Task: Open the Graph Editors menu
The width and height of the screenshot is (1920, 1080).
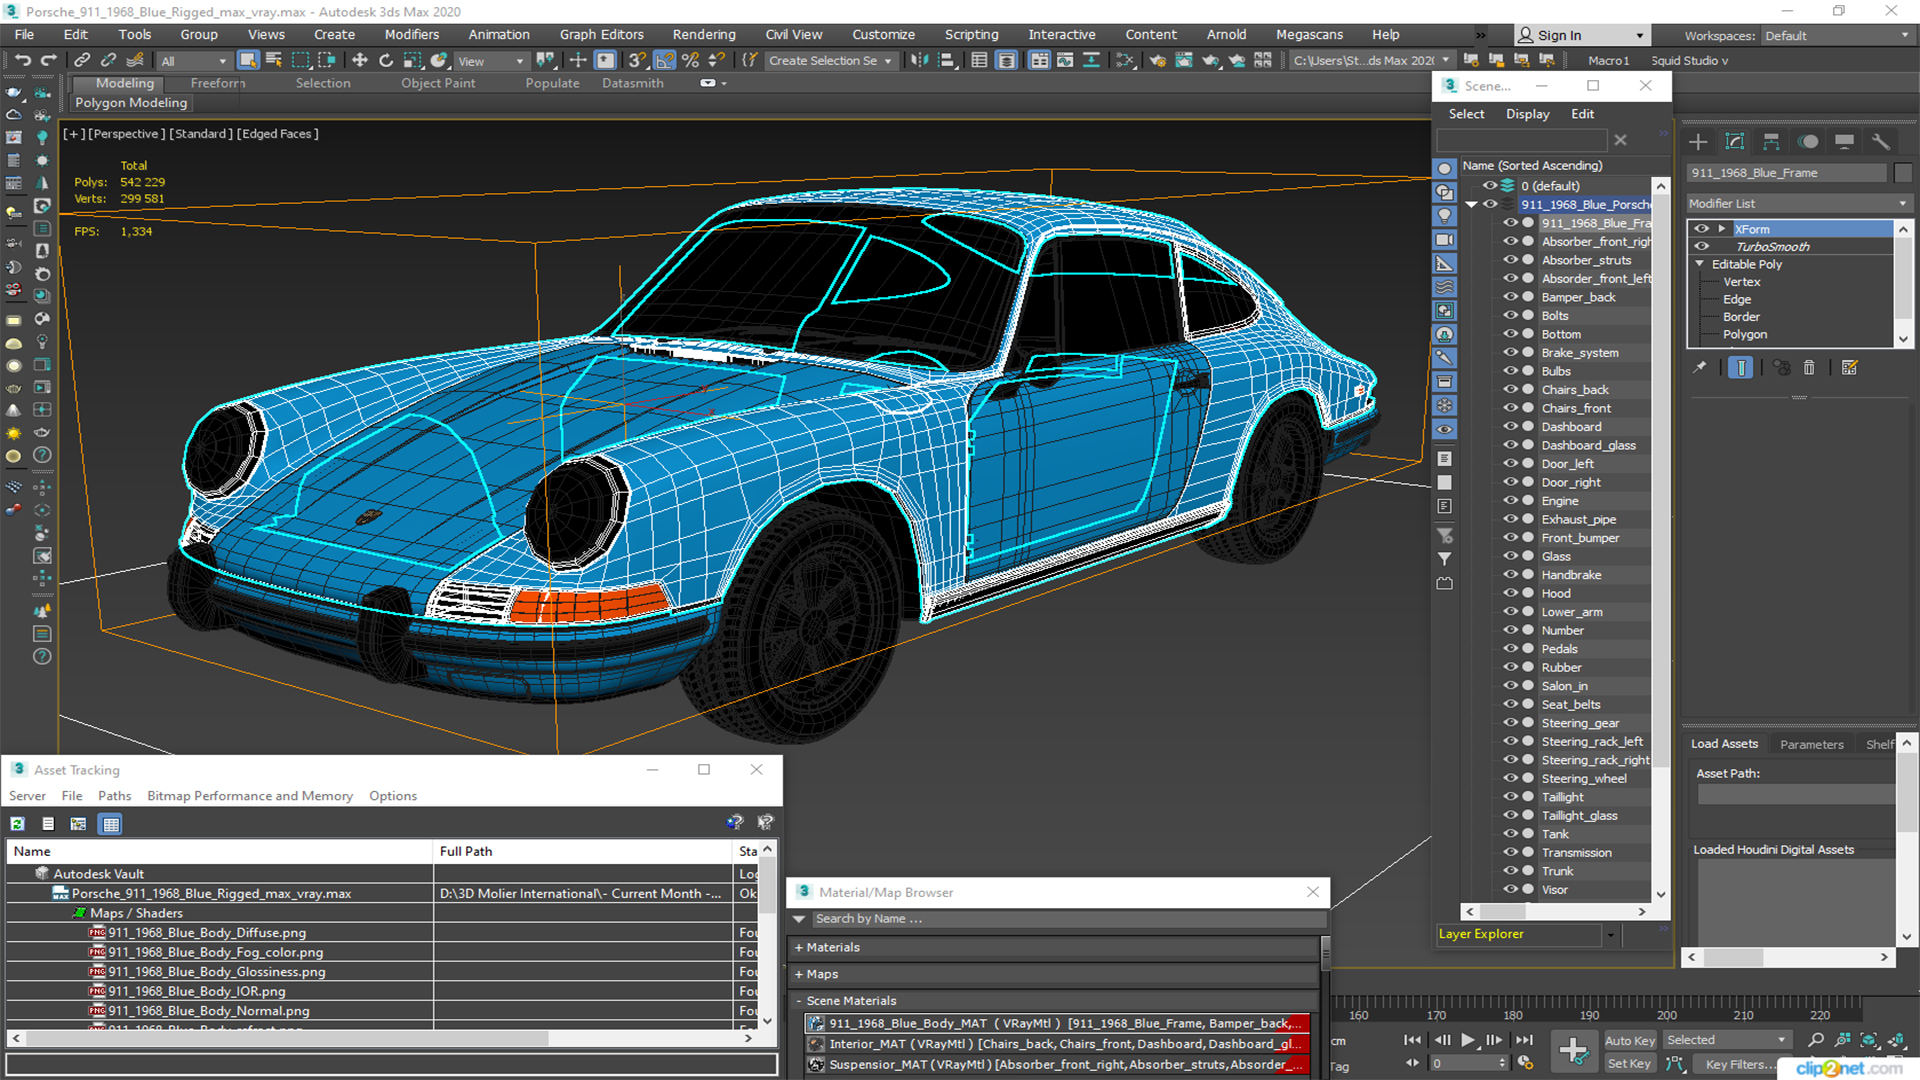Action: tap(602, 34)
